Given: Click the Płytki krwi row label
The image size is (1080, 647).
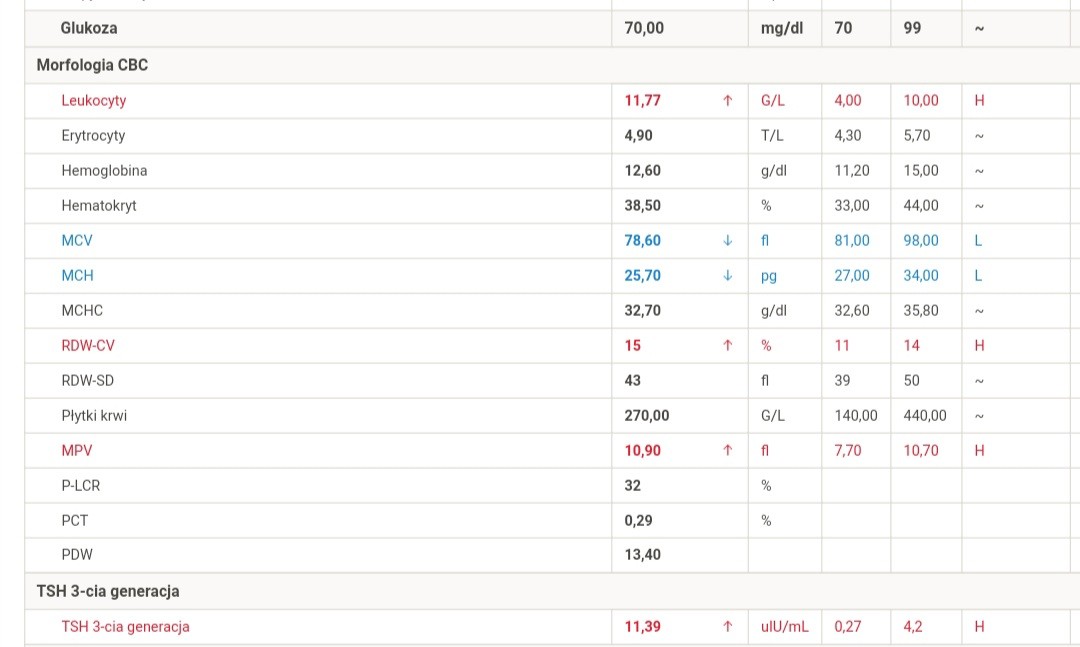Looking at the screenshot, I should click(94, 415).
